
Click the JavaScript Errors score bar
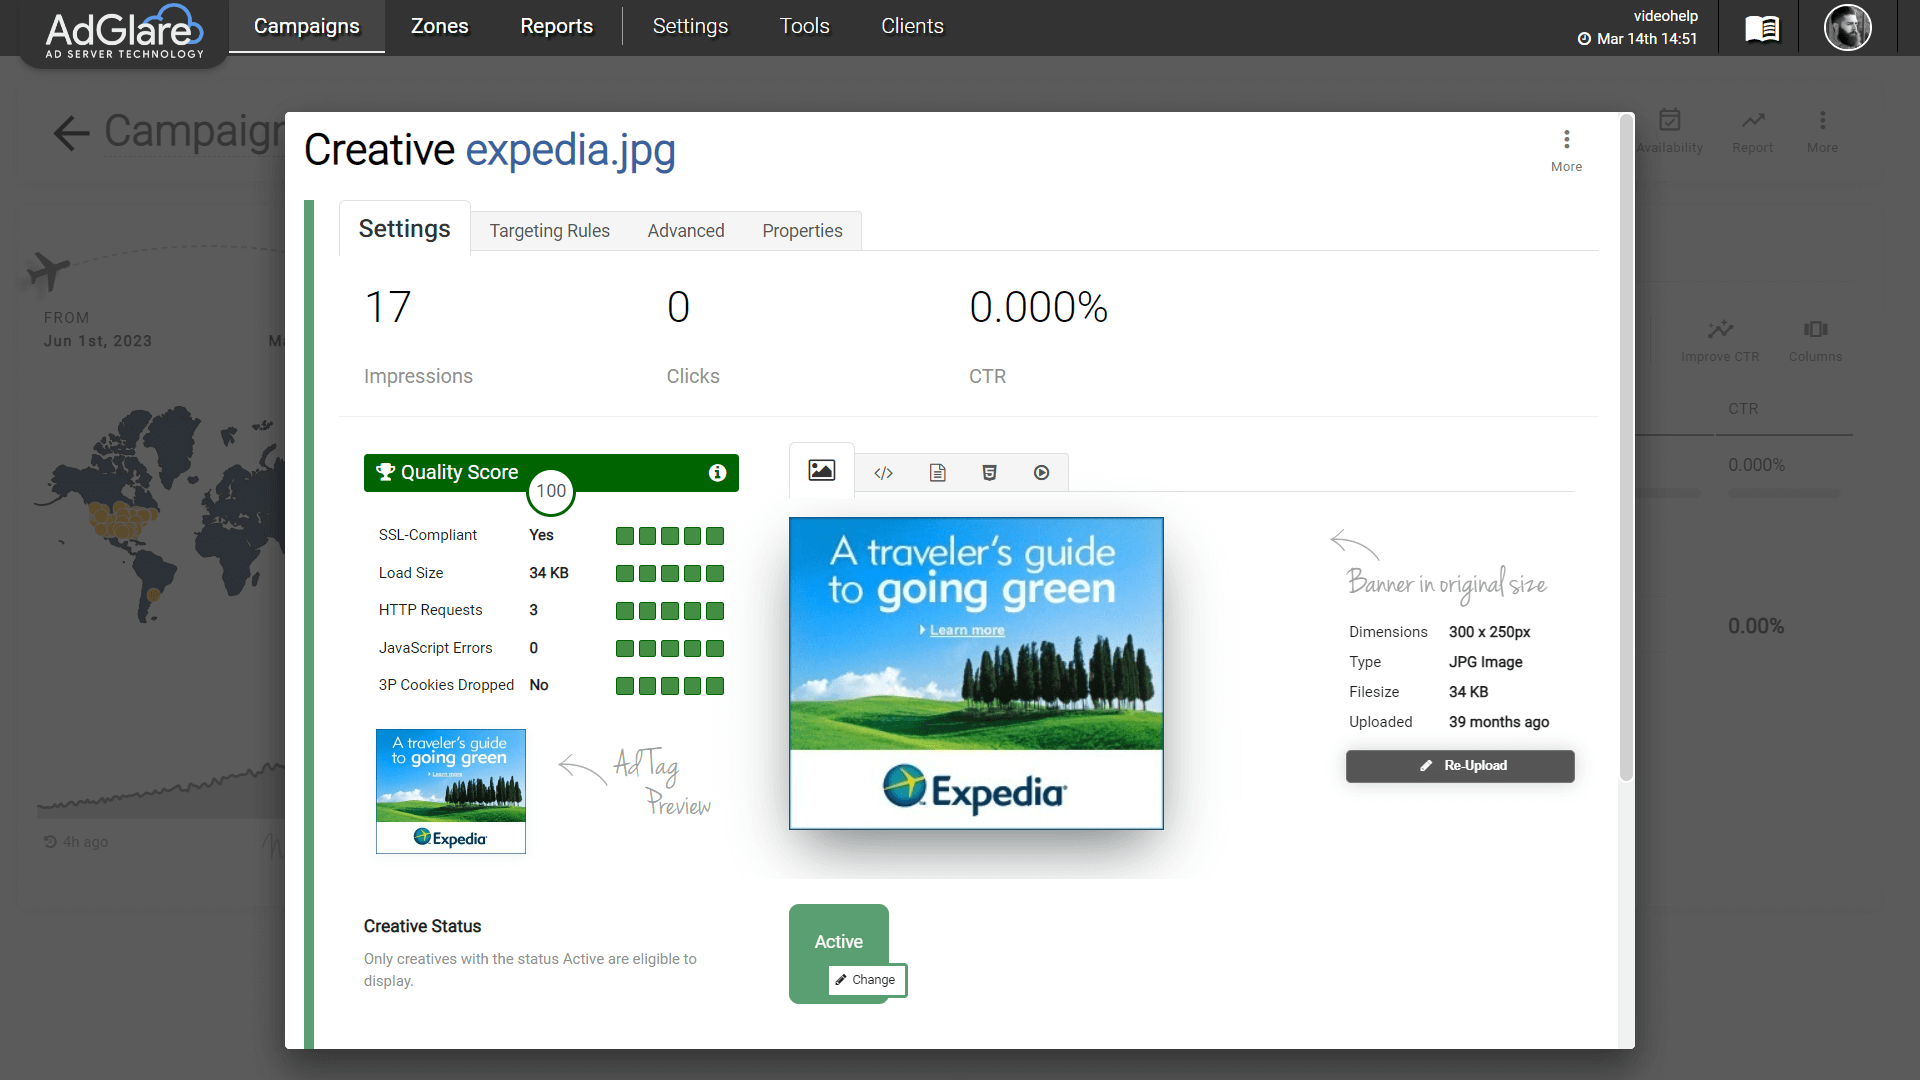[669, 649]
